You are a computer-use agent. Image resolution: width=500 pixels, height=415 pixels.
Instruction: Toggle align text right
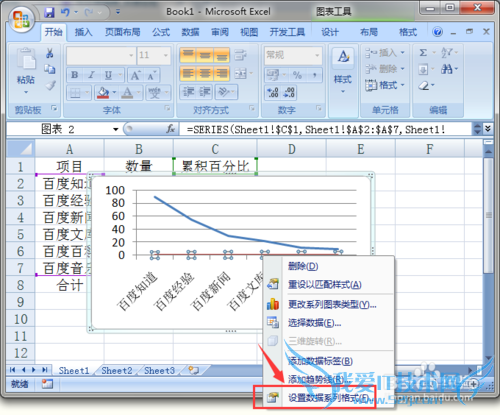point(221,73)
